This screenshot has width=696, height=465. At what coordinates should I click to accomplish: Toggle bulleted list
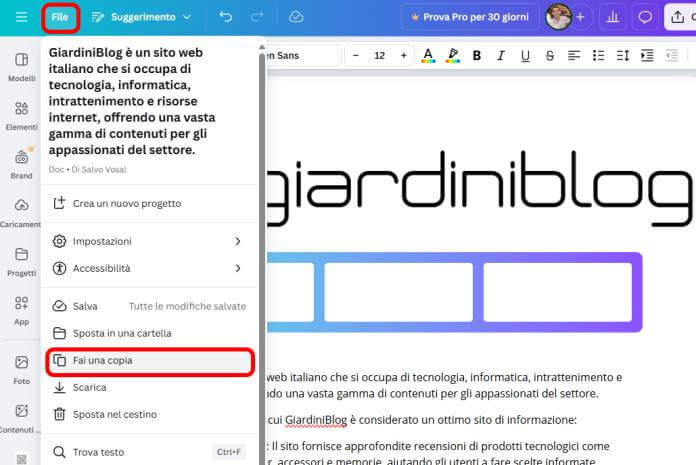click(x=598, y=55)
